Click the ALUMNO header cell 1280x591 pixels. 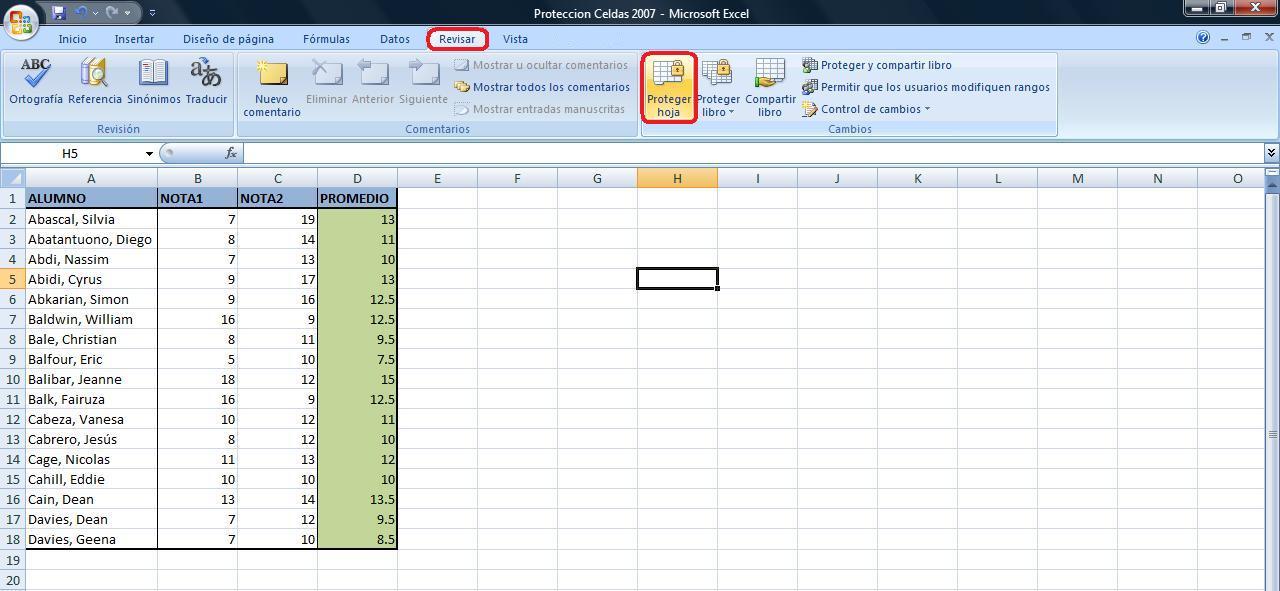(91, 198)
